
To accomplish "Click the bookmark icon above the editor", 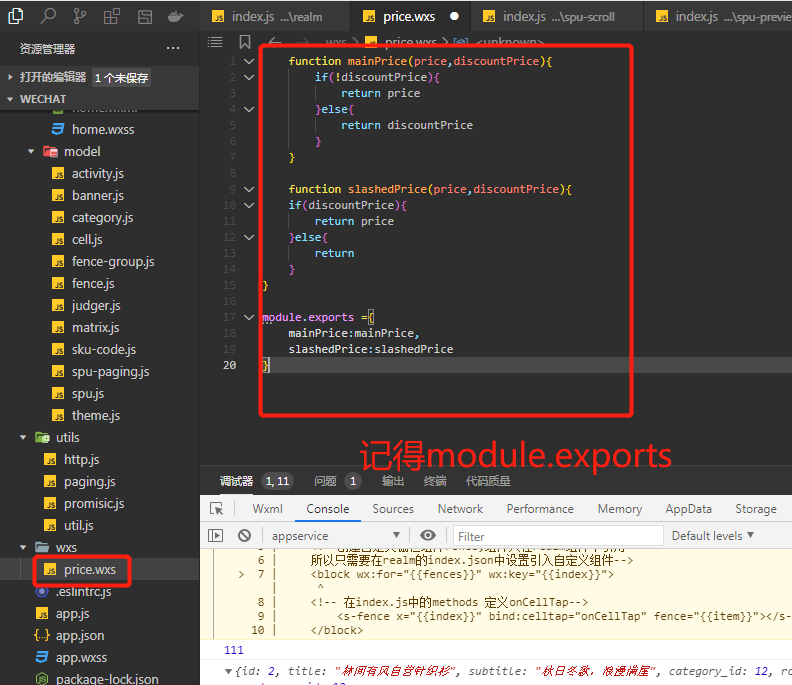I will point(245,42).
